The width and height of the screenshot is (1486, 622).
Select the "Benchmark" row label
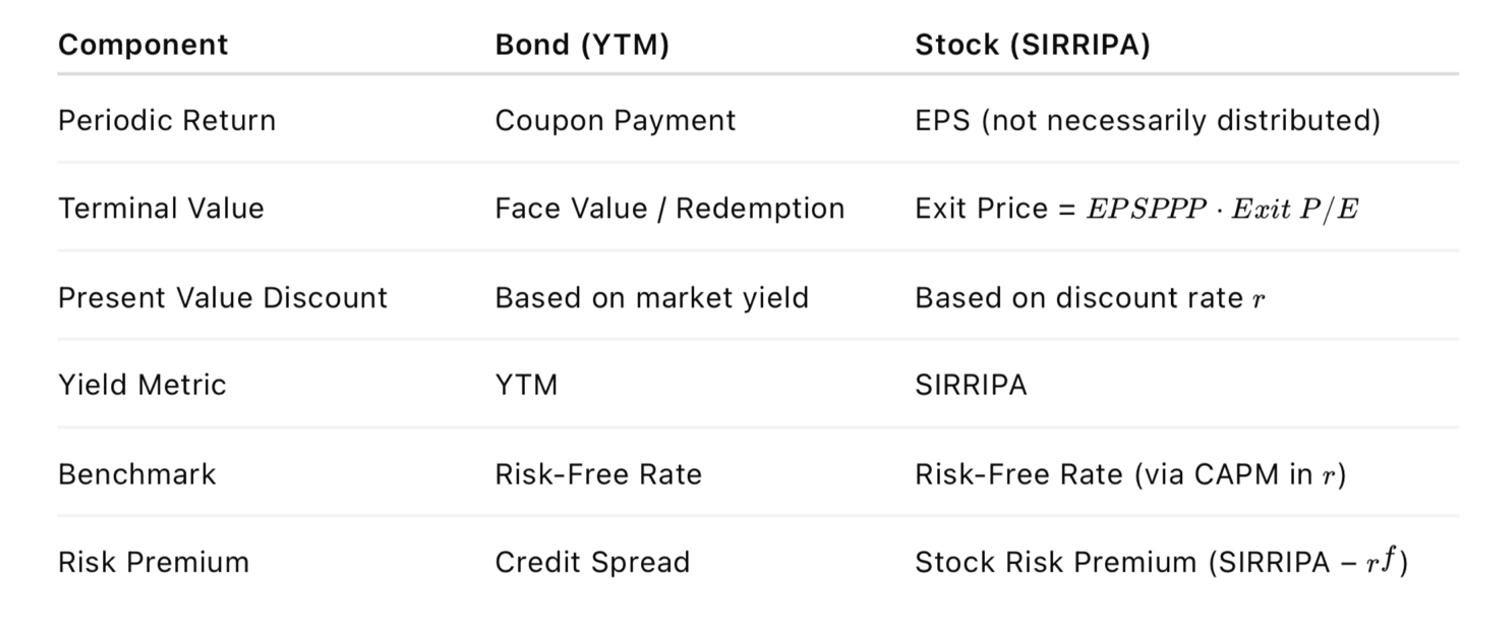coord(137,473)
